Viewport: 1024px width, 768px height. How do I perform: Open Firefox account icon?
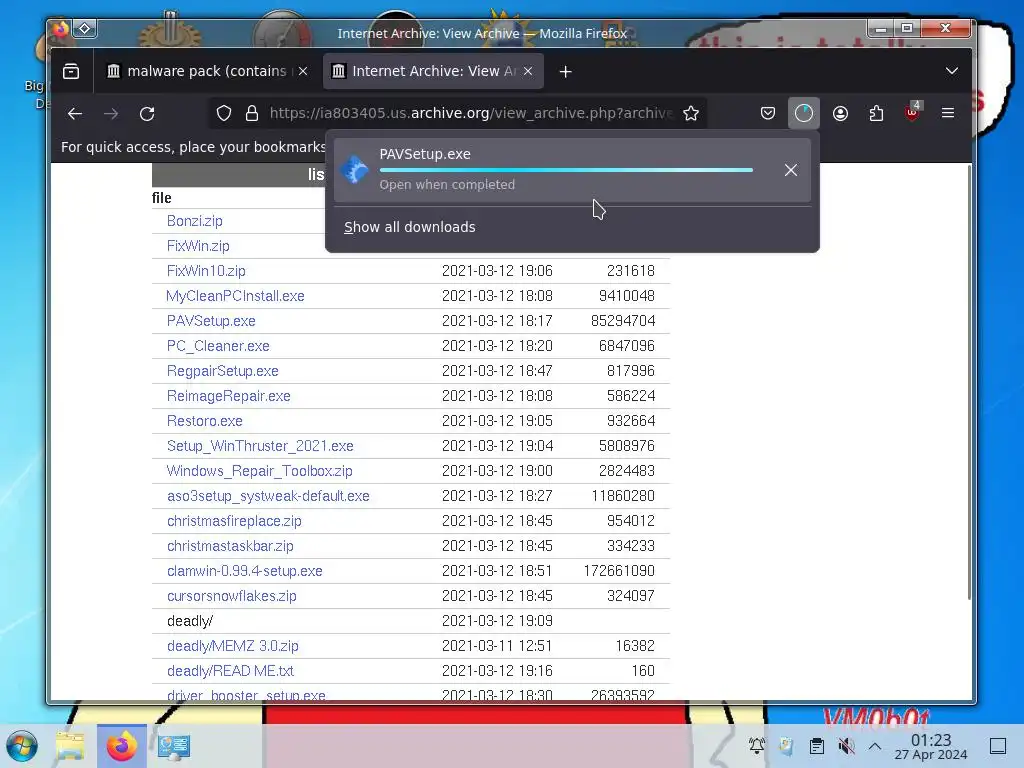840,114
